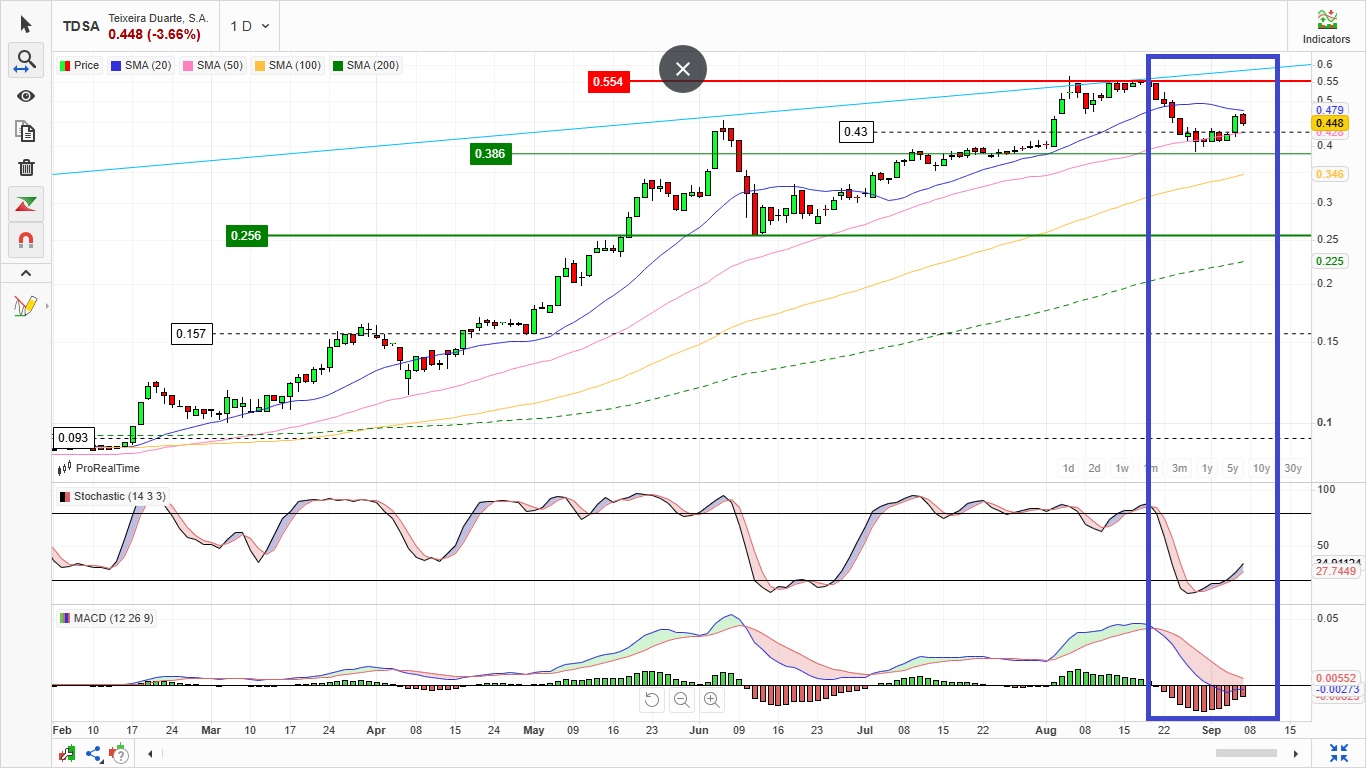1366x768 pixels.
Task: Select the 3m range tab
Action: click(1179, 468)
